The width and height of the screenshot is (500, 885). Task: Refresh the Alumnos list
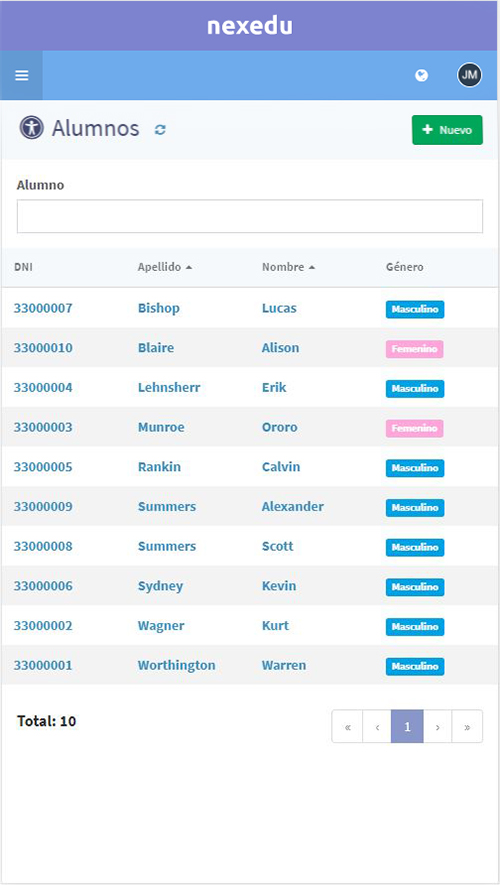(x=160, y=130)
